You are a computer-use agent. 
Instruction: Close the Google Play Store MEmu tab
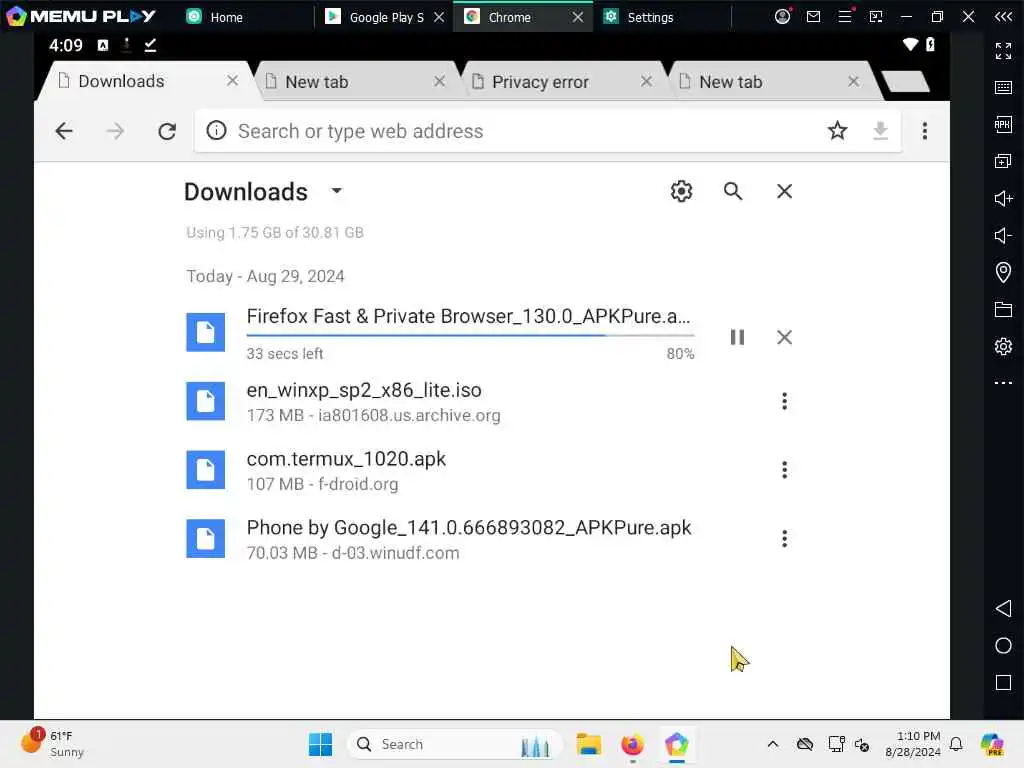[x=440, y=17]
